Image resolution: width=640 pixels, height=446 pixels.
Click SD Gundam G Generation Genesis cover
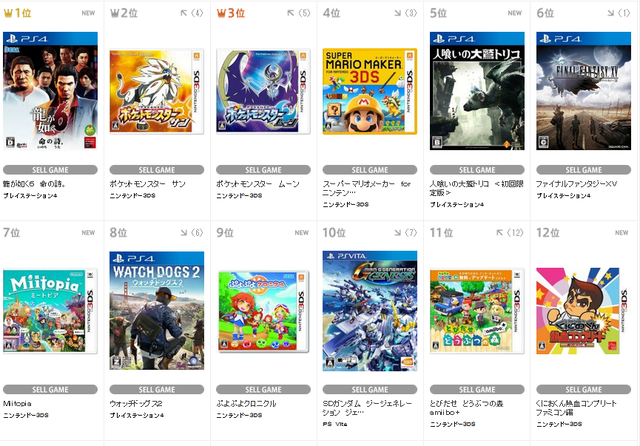click(370, 311)
